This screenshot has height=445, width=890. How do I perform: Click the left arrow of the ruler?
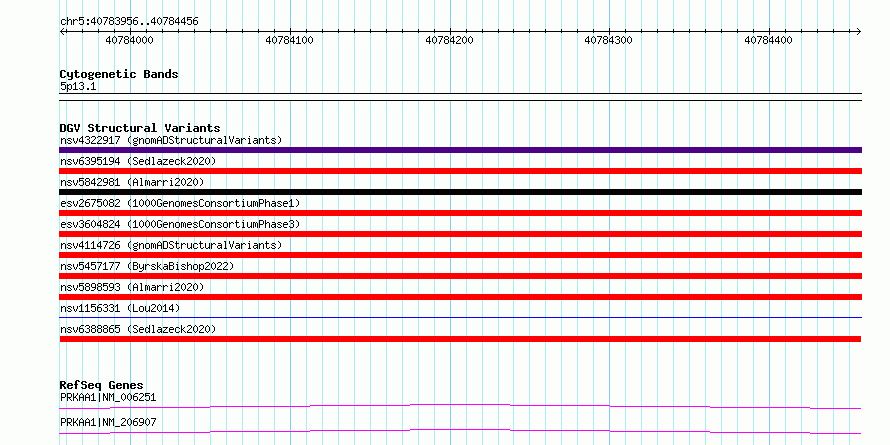(x=62, y=31)
